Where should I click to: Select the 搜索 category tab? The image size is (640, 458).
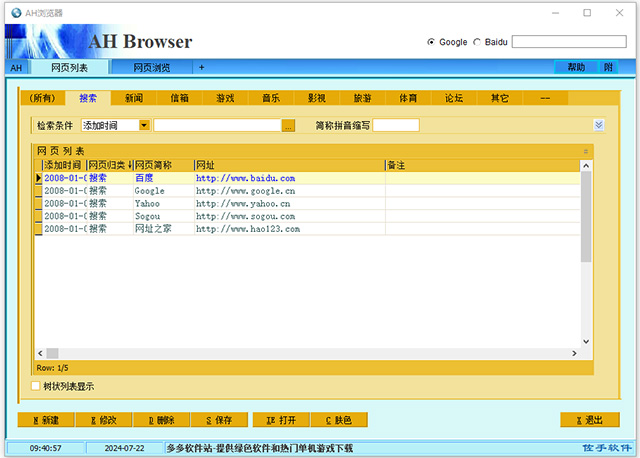tap(88, 98)
